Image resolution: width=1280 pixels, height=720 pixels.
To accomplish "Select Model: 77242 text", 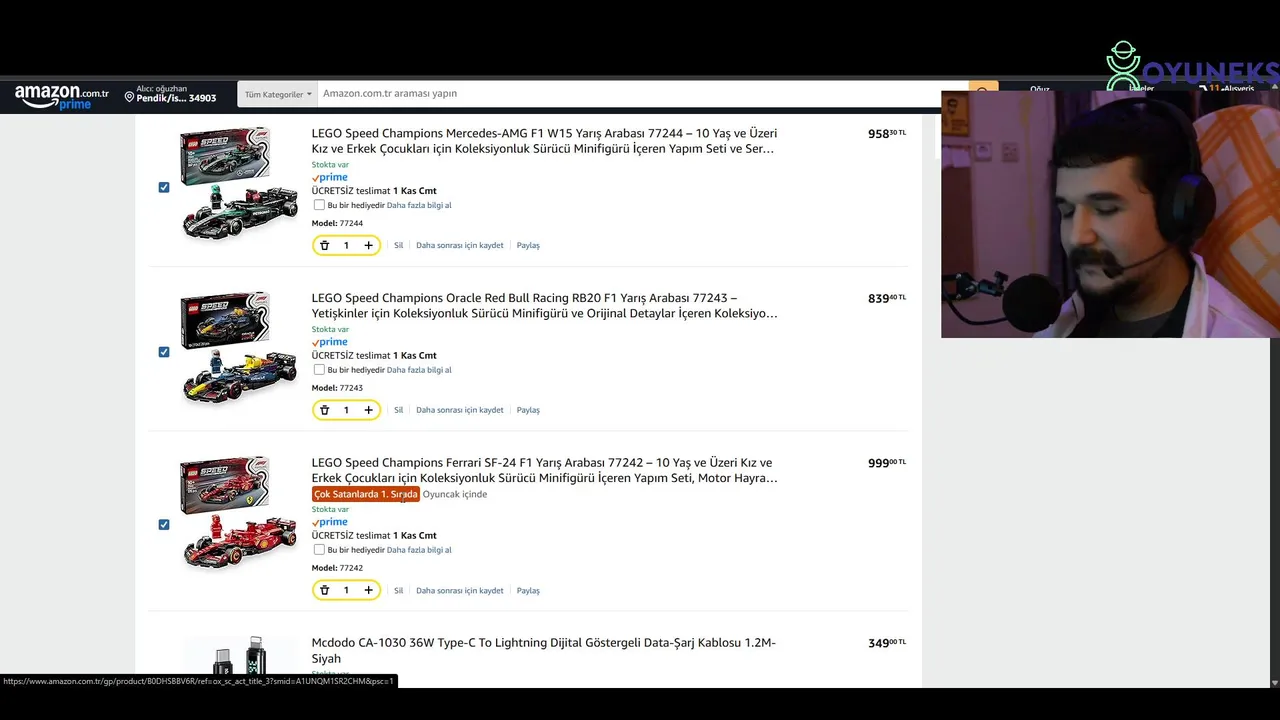I will click(337, 568).
